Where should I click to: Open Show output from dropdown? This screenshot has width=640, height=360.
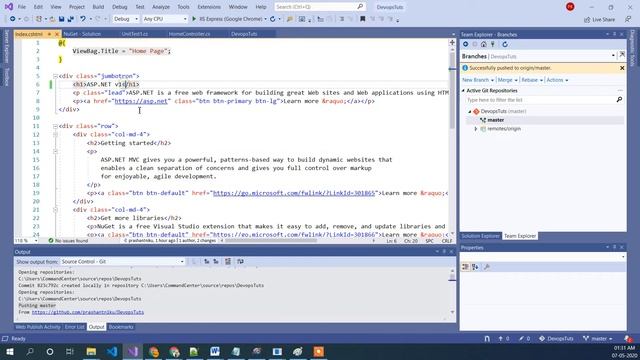tap(122, 262)
